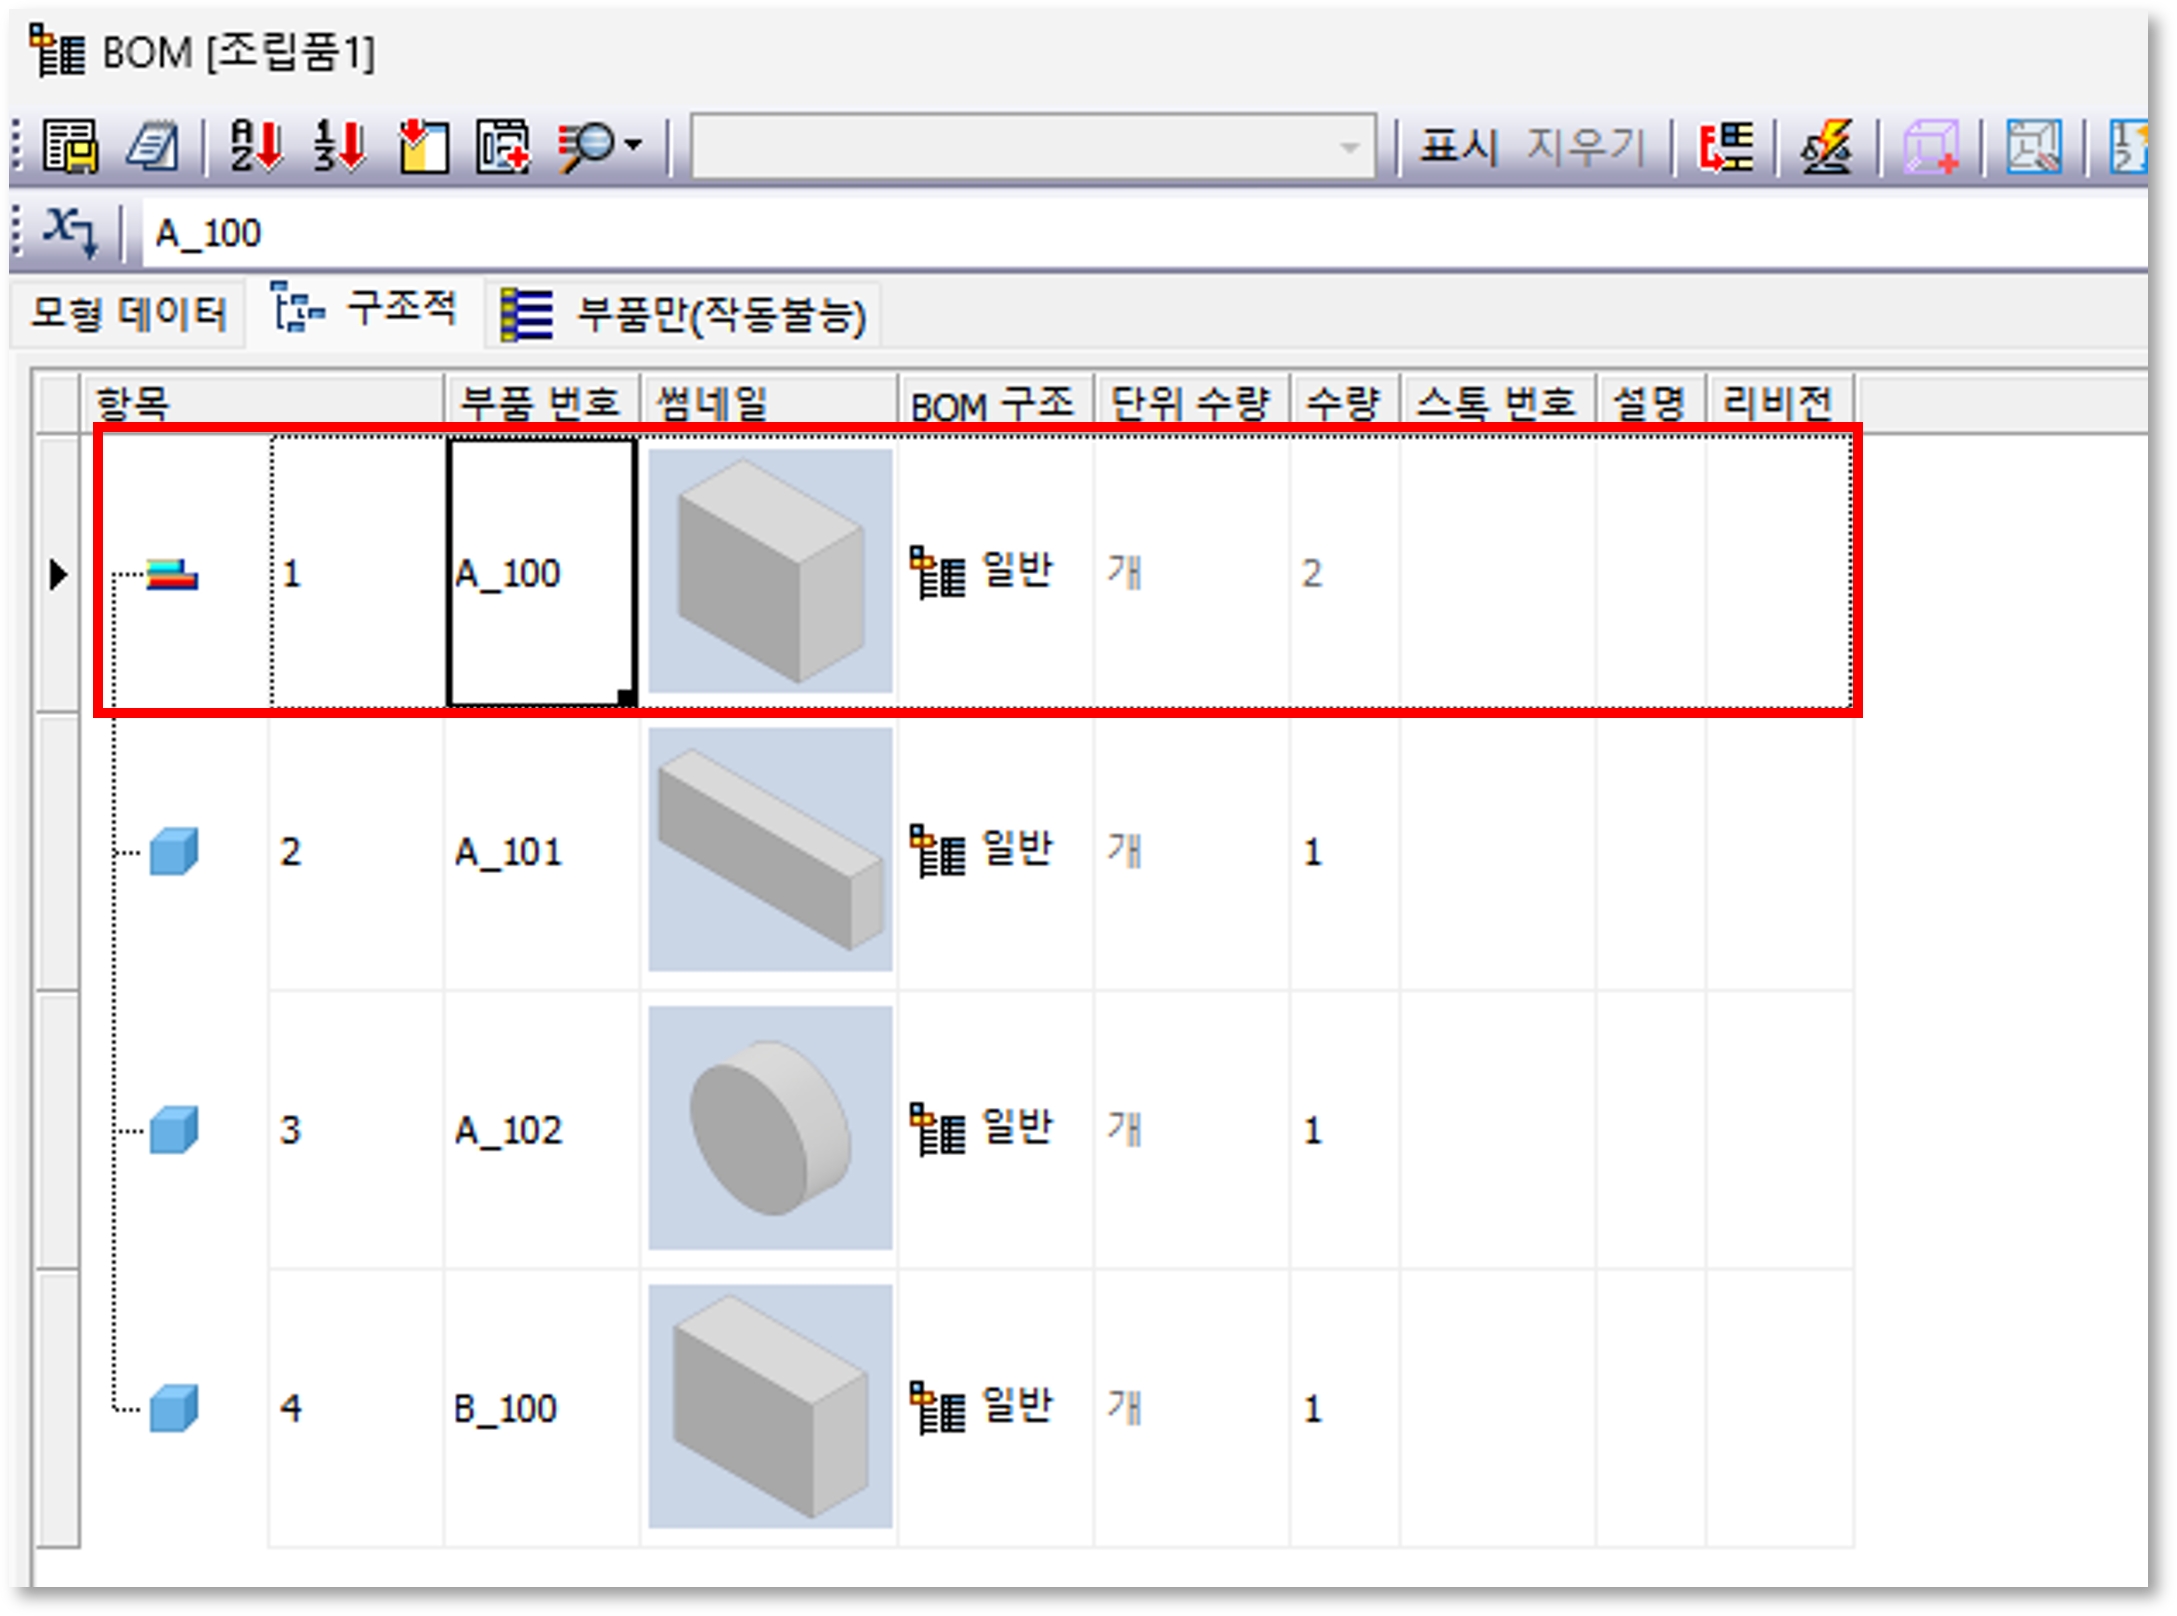This screenshot has height=1616, width=2177.
Task: Open the magnifier view options dropdown arrow
Action: tap(633, 146)
